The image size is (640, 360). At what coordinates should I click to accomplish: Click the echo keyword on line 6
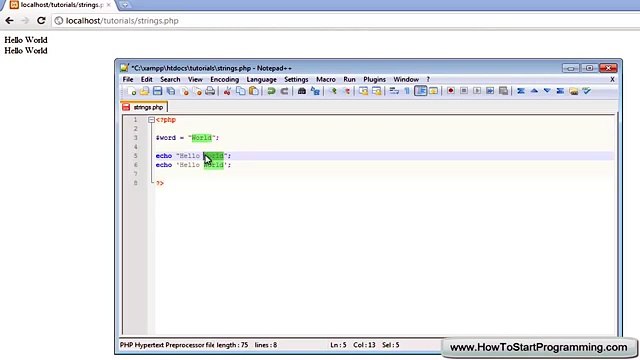pos(164,165)
